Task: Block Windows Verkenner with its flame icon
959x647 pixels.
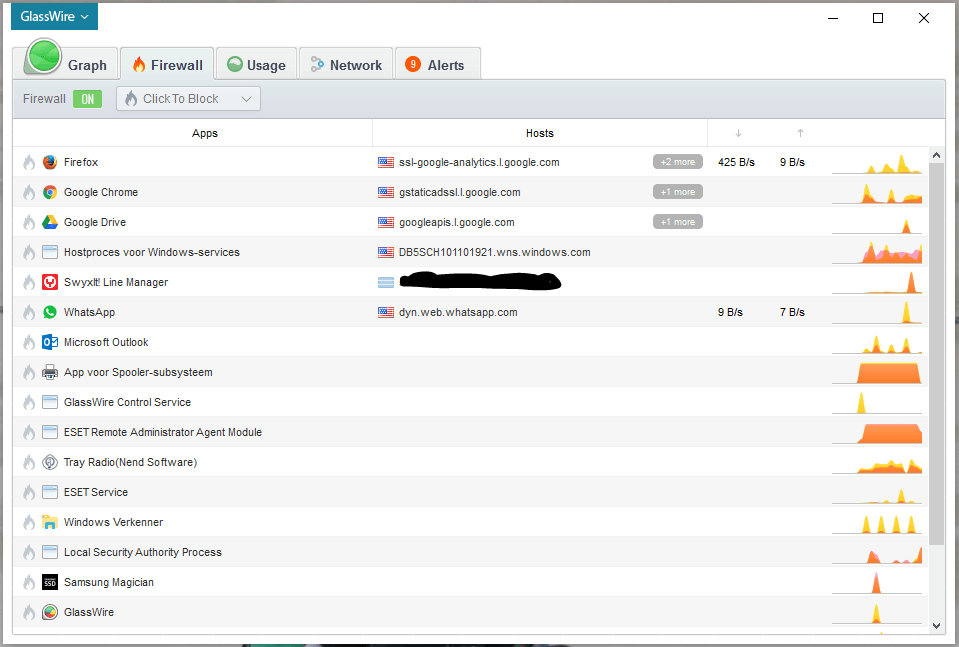Action: [x=29, y=522]
